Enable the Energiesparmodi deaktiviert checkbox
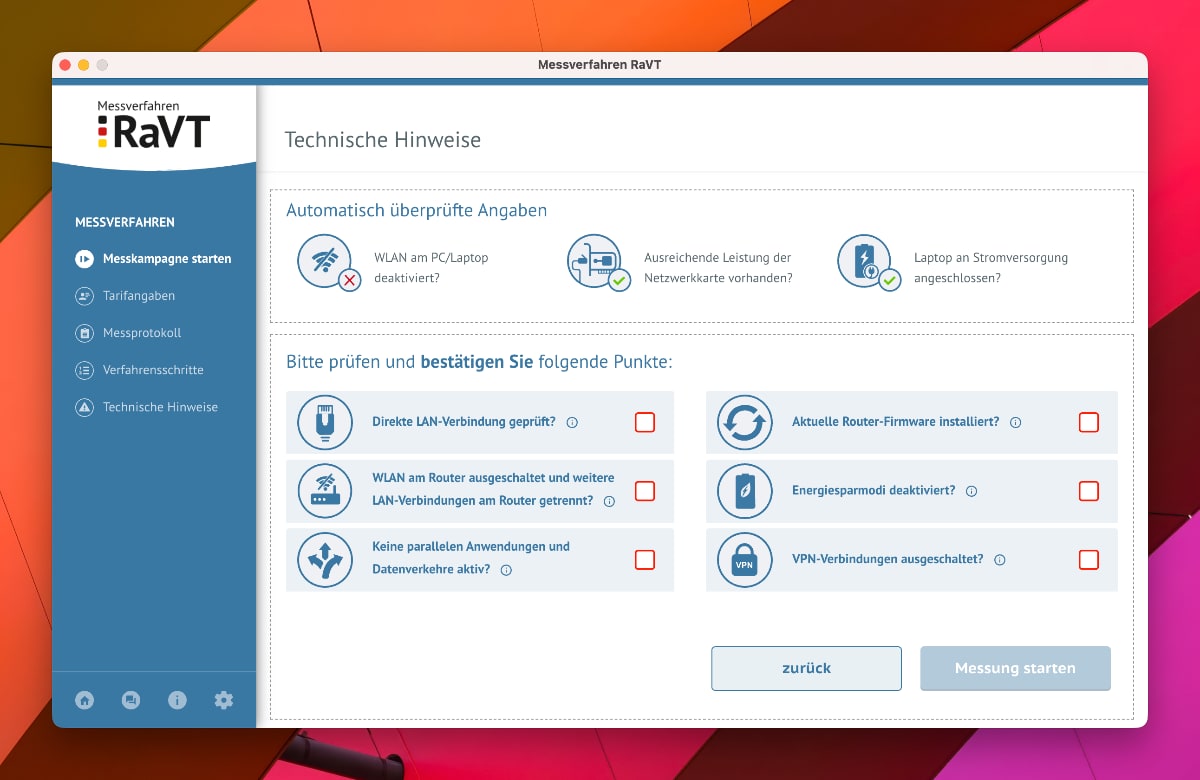Image resolution: width=1200 pixels, height=780 pixels. click(1088, 491)
